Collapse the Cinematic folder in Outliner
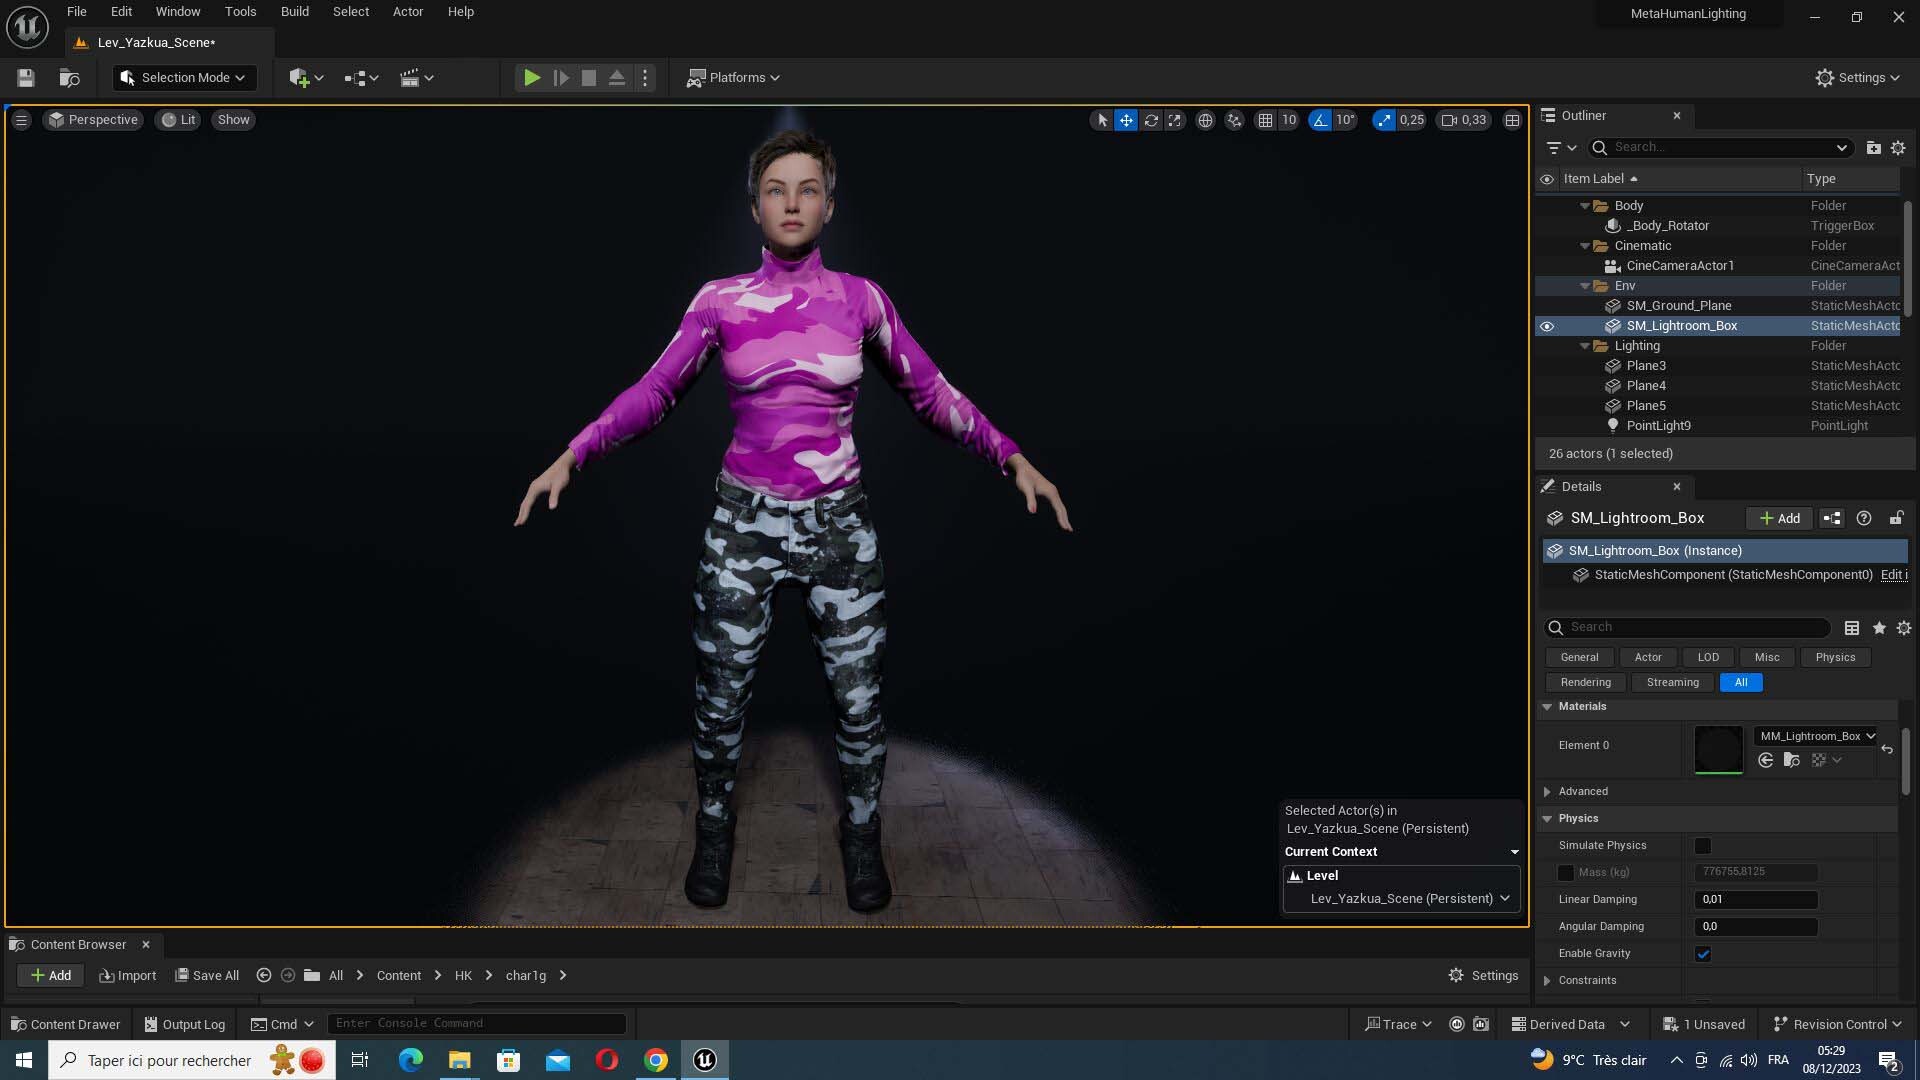Screen dimensions: 1920x1080 pos(1585,246)
